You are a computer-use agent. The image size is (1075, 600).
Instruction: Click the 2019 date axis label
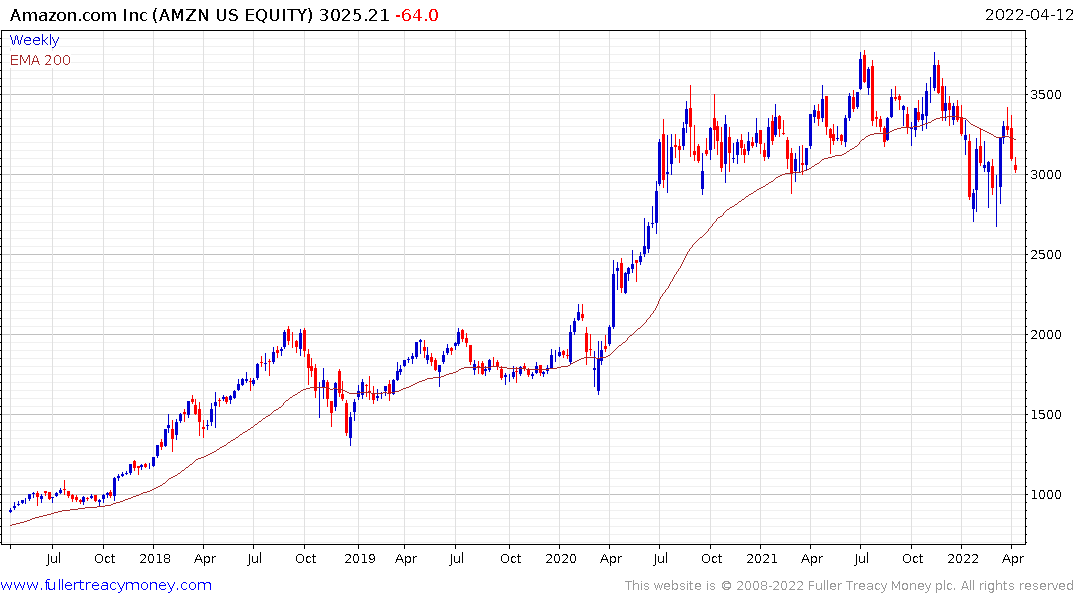[360, 559]
